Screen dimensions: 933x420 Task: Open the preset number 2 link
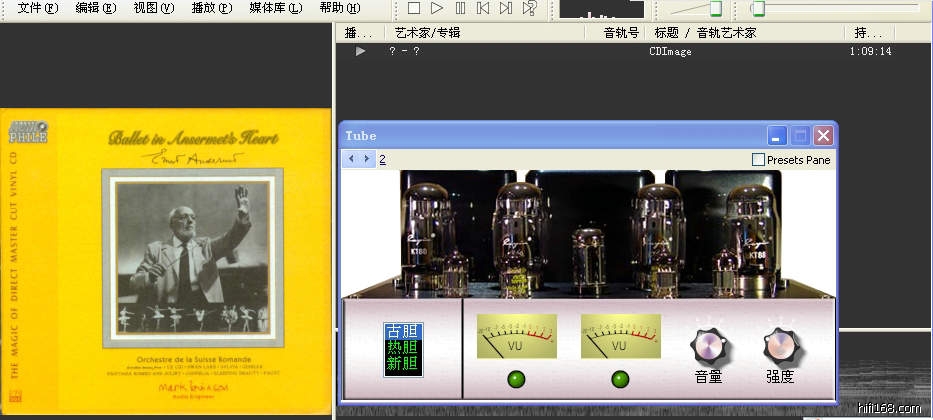point(382,159)
